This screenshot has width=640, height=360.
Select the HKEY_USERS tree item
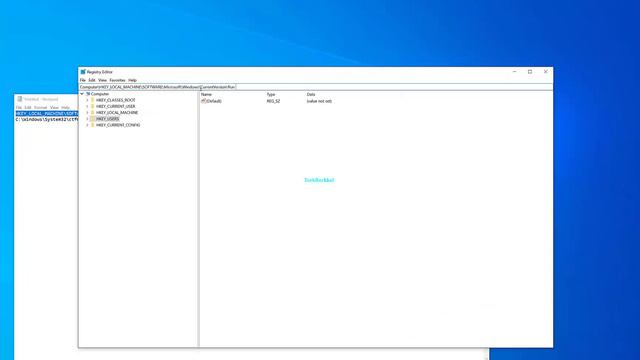point(107,119)
